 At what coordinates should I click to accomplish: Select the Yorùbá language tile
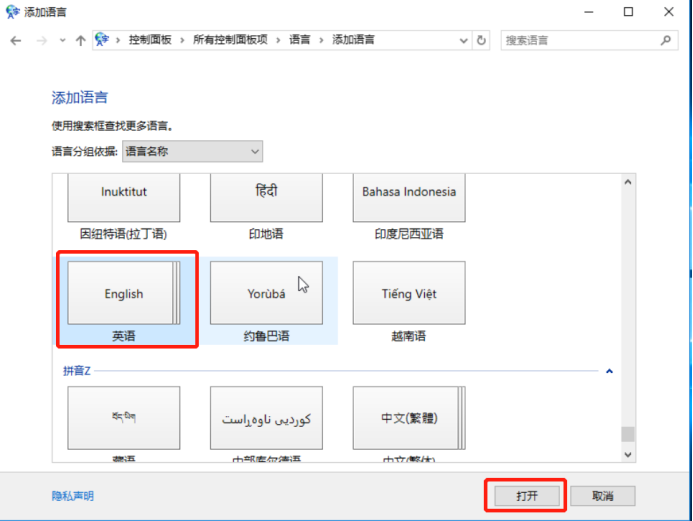(x=266, y=293)
